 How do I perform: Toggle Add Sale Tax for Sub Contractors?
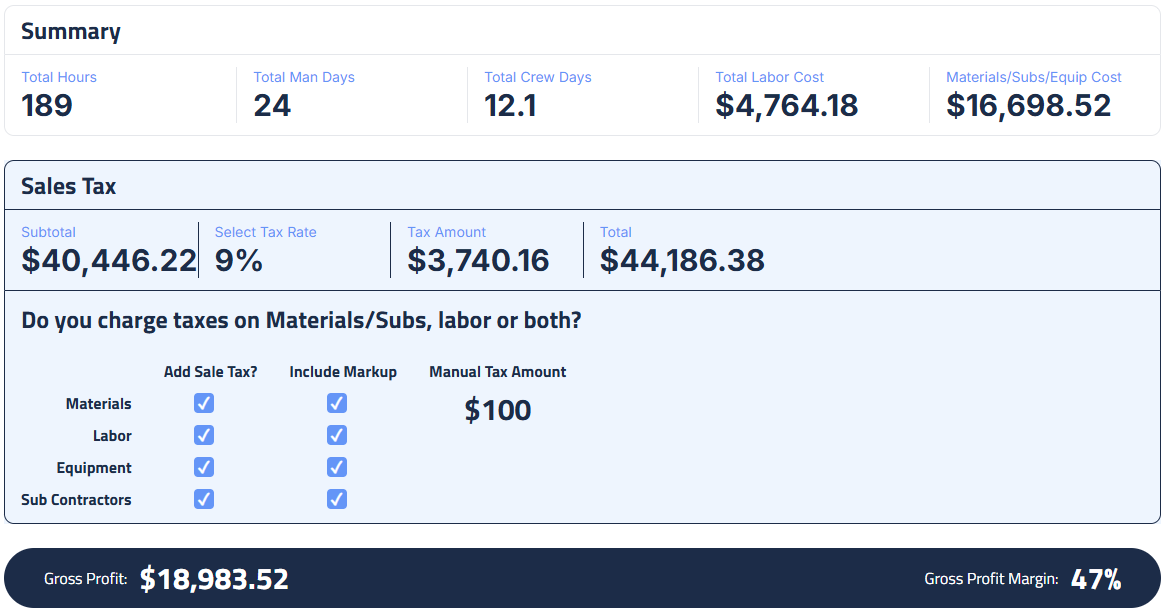pyautogui.click(x=204, y=499)
